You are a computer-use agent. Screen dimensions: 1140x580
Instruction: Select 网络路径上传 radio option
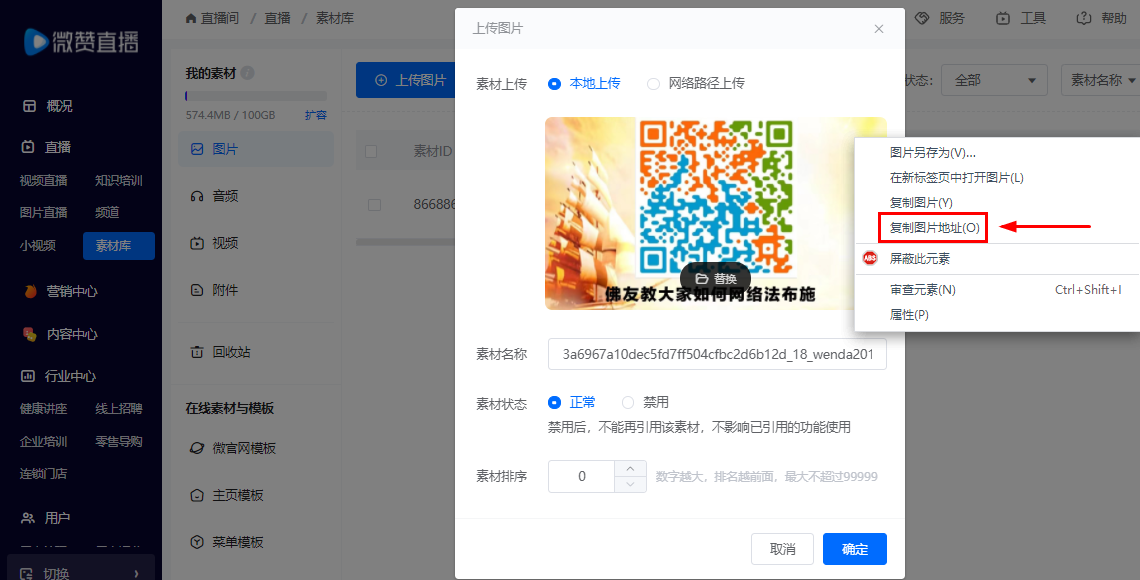(696, 84)
